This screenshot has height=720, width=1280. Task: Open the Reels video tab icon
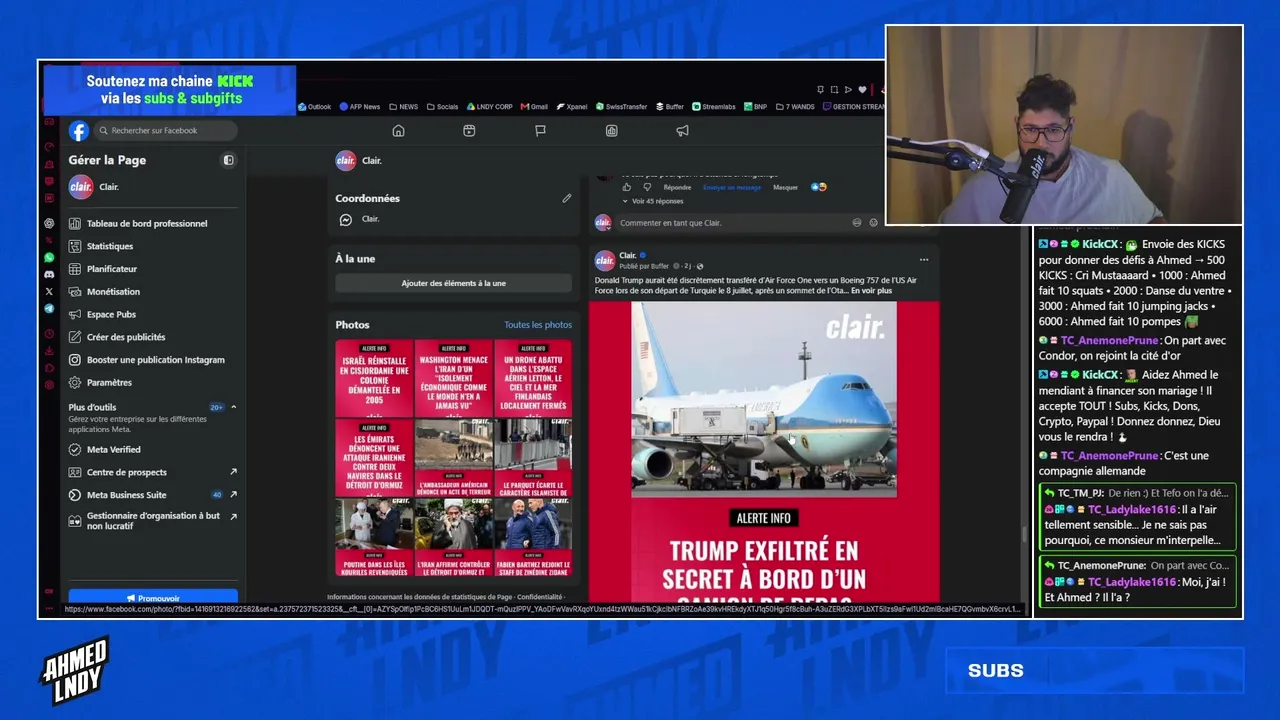[469, 131]
